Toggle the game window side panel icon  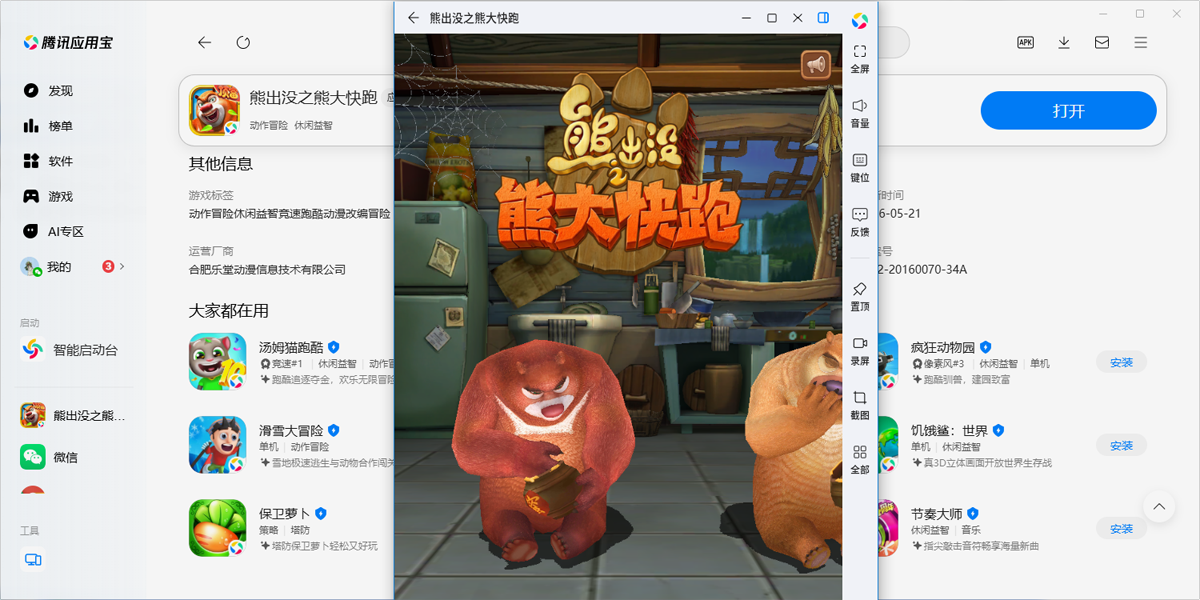824,18
